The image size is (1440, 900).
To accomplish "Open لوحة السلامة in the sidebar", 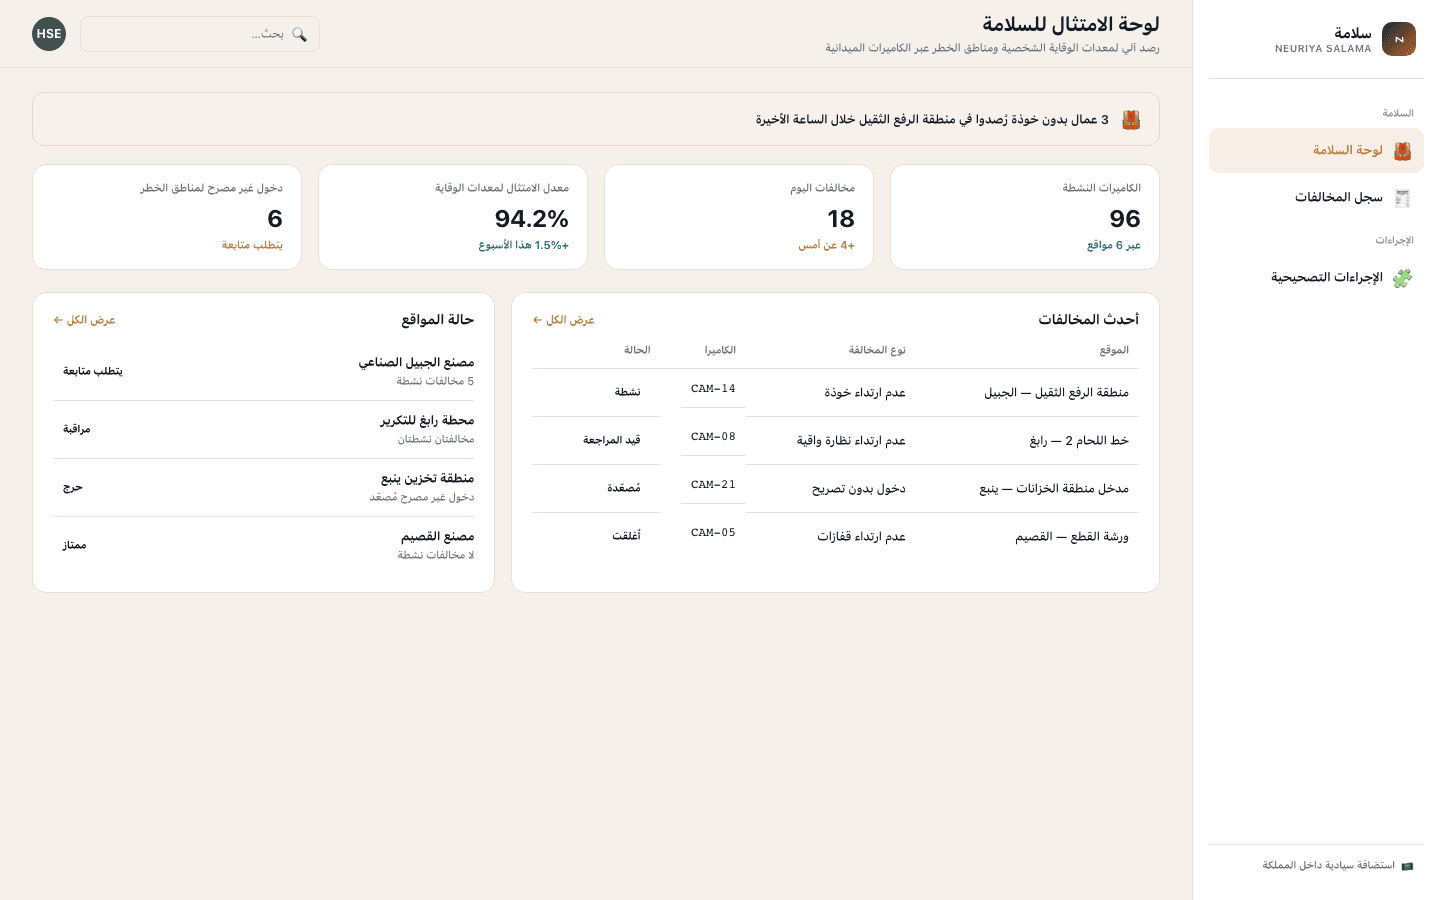I will pos(1316,151).
